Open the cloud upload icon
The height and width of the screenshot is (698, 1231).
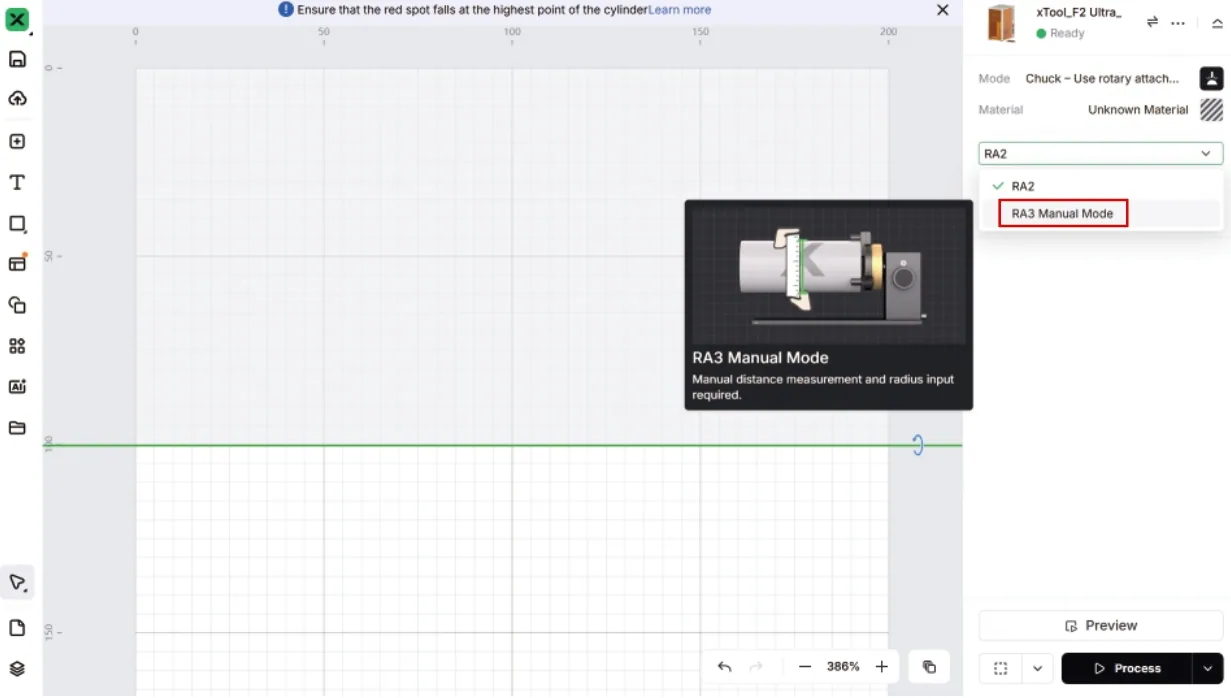click(17, 98)
